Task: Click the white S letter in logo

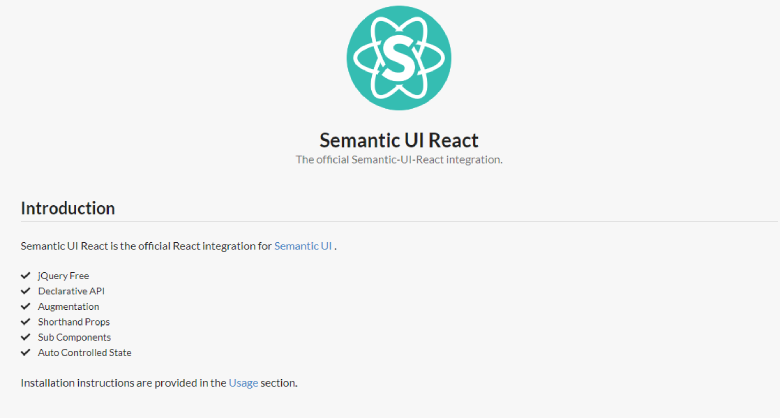Action: point(398,58)
